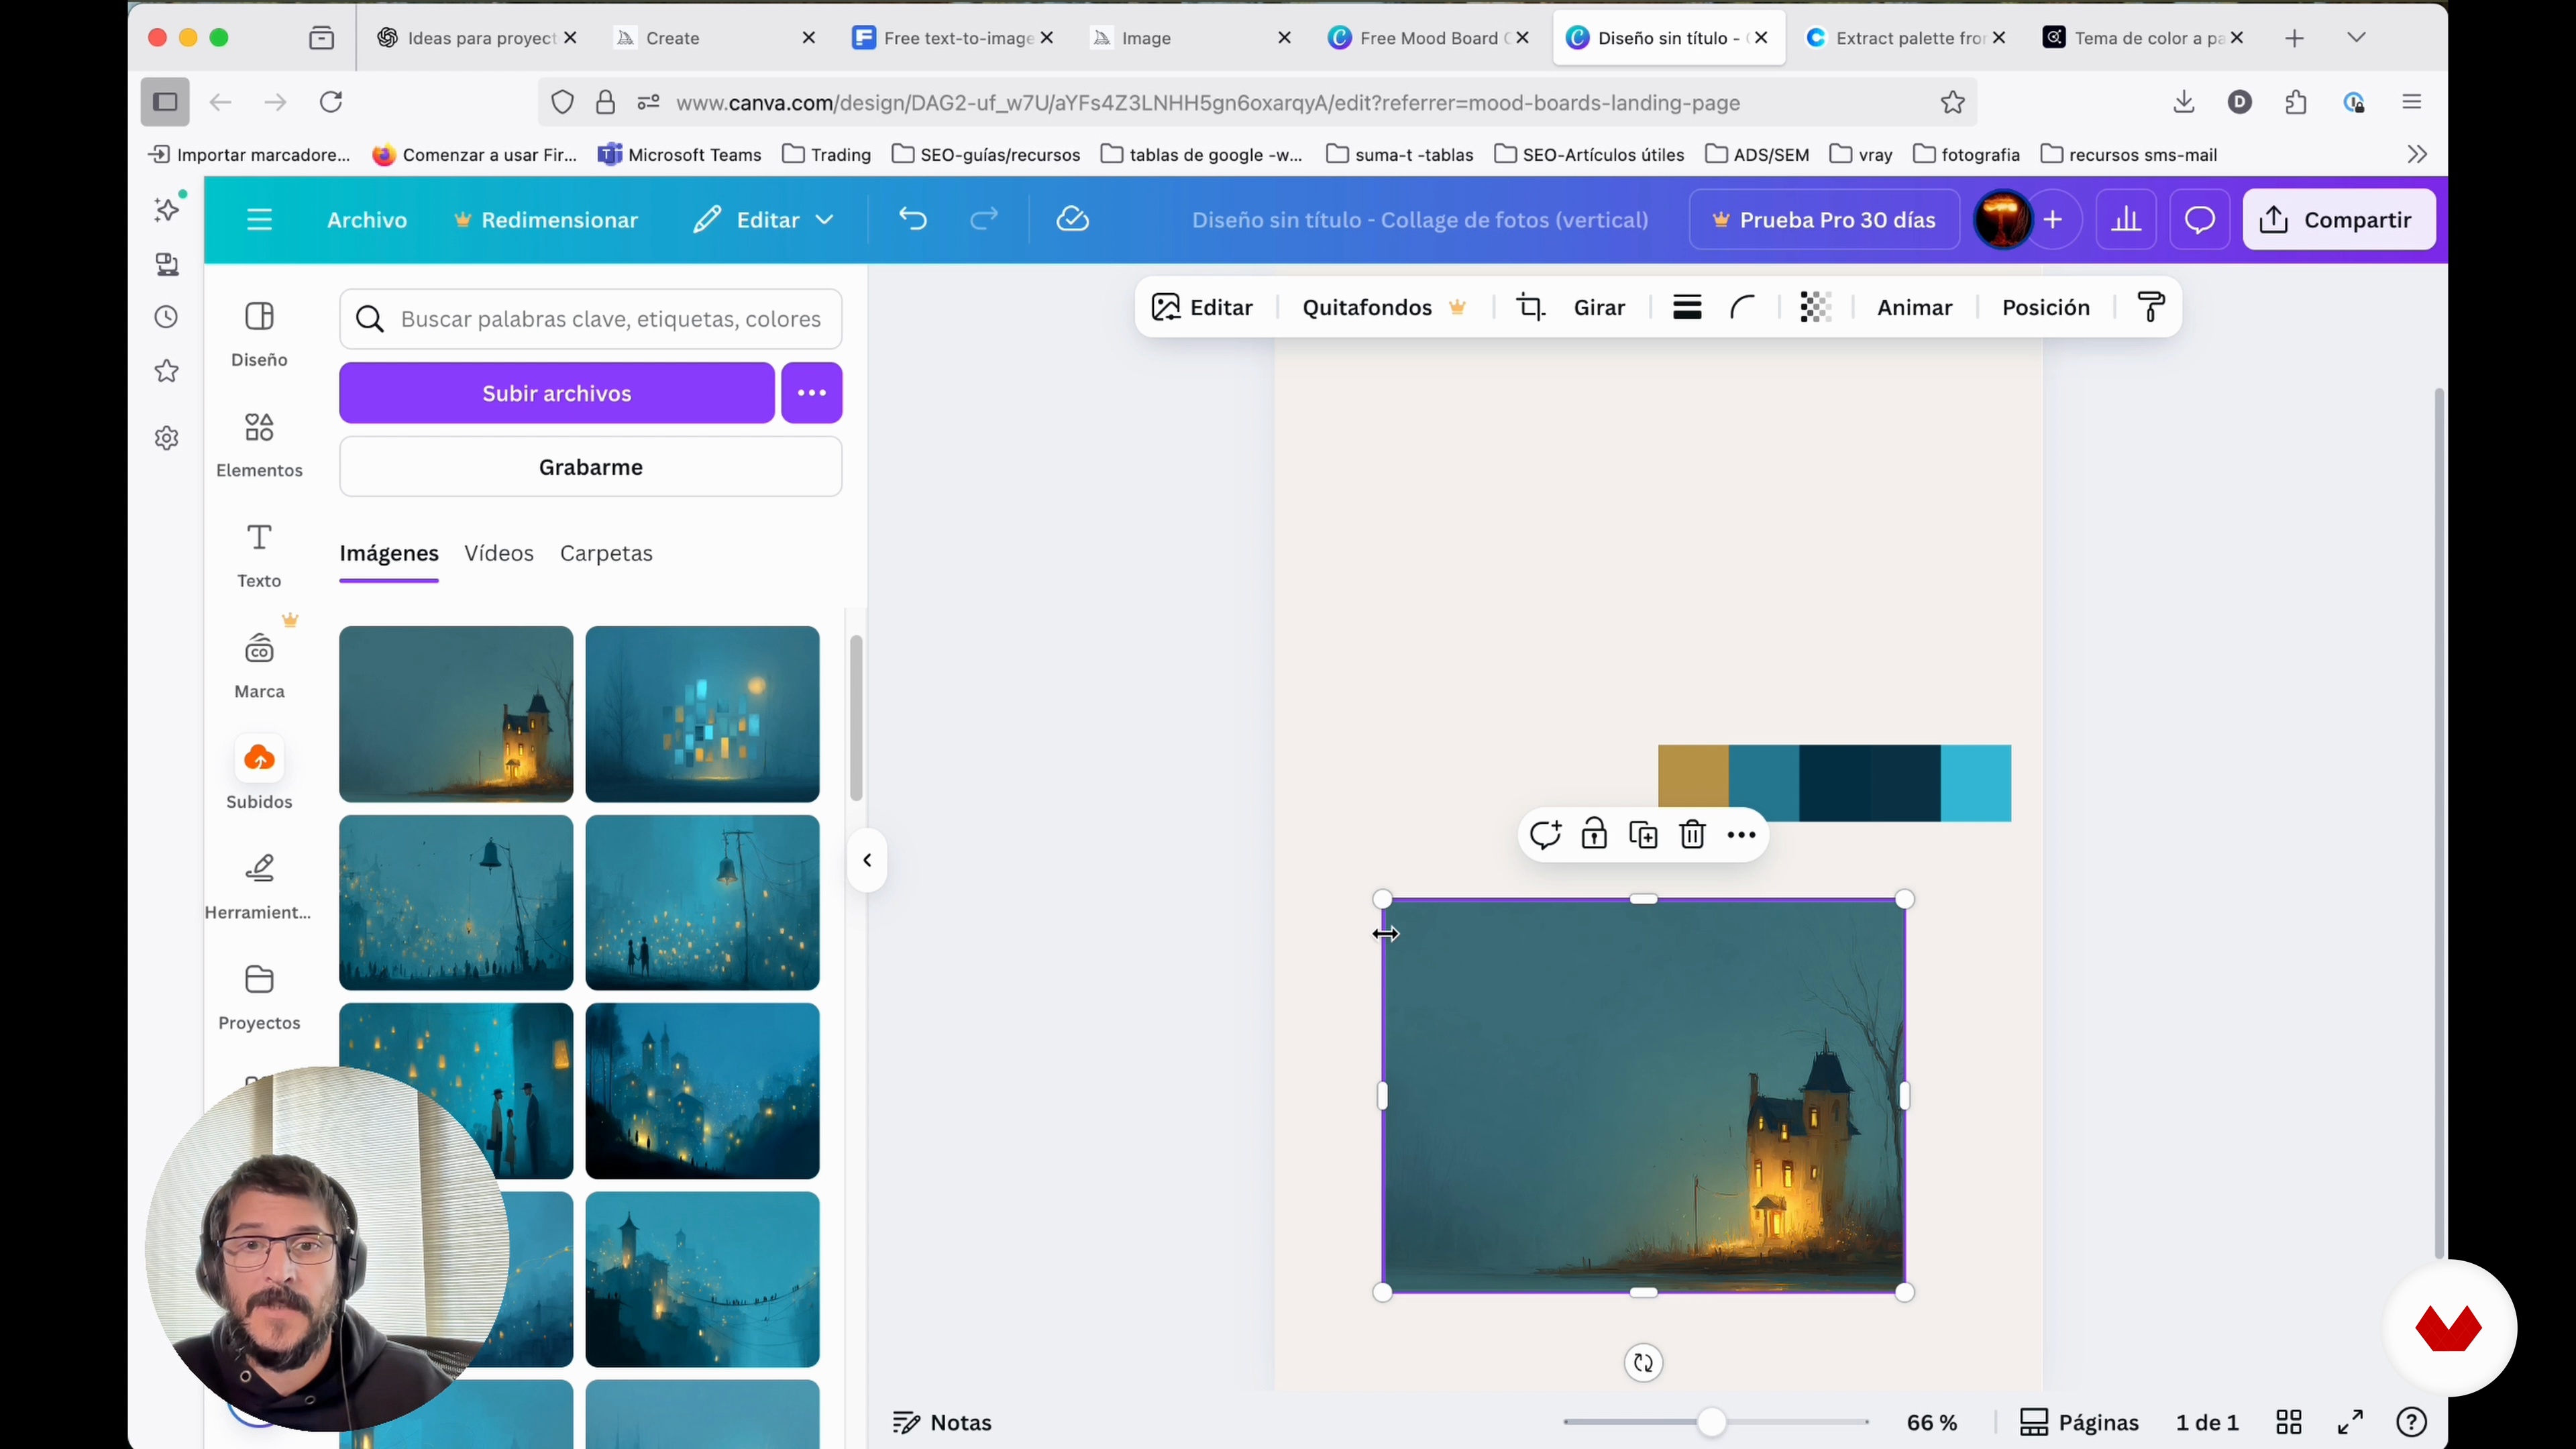
Task: Show more bookmarks chevron
Action: [2417, 154]
